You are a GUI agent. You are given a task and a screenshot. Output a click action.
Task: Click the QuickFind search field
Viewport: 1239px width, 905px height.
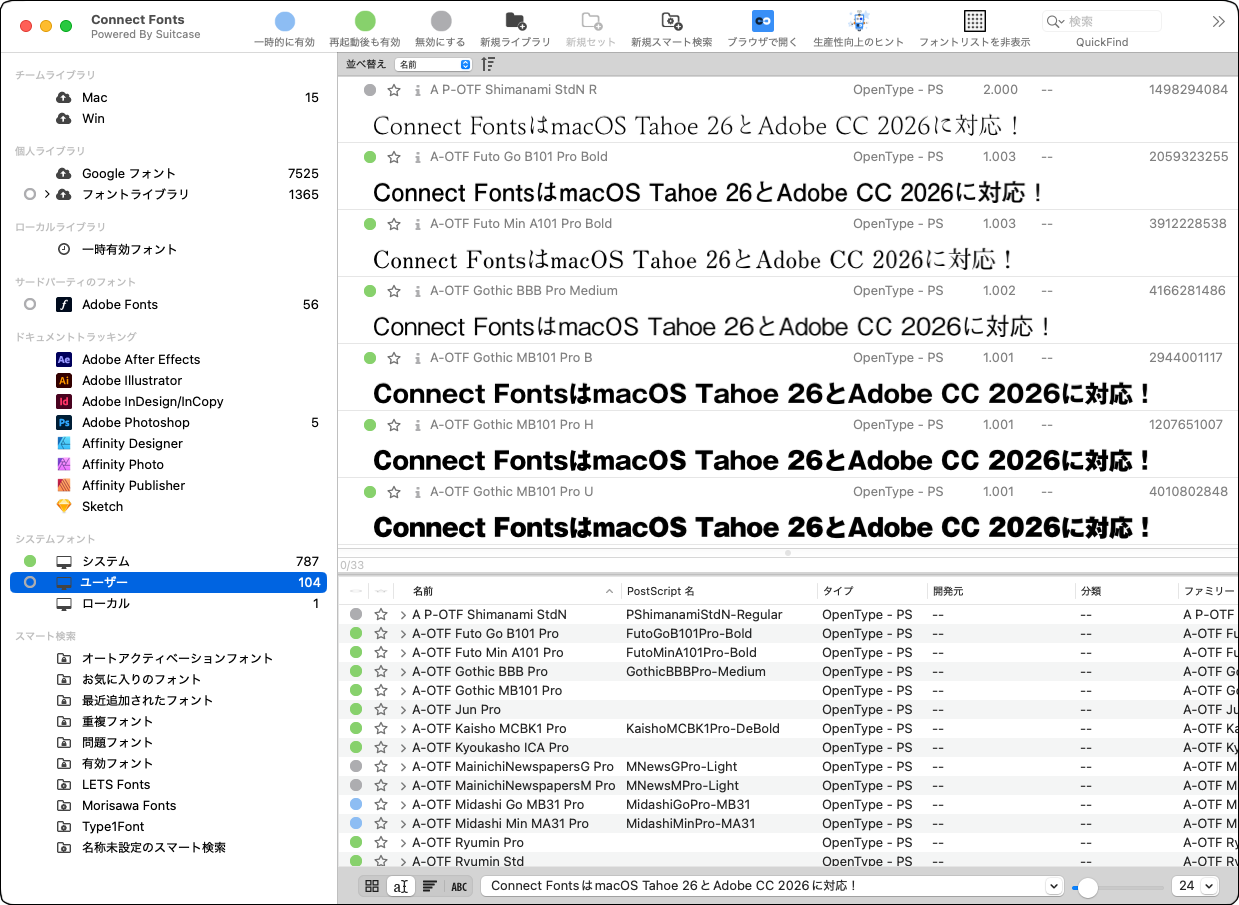pyautogui.click(x=1102, y=21)
